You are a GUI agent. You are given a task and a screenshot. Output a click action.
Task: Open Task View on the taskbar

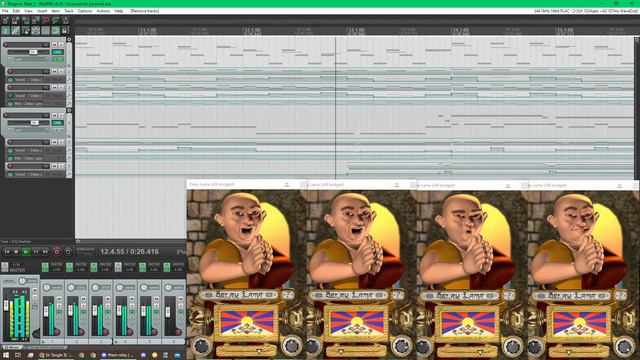(x=18, y=356)
